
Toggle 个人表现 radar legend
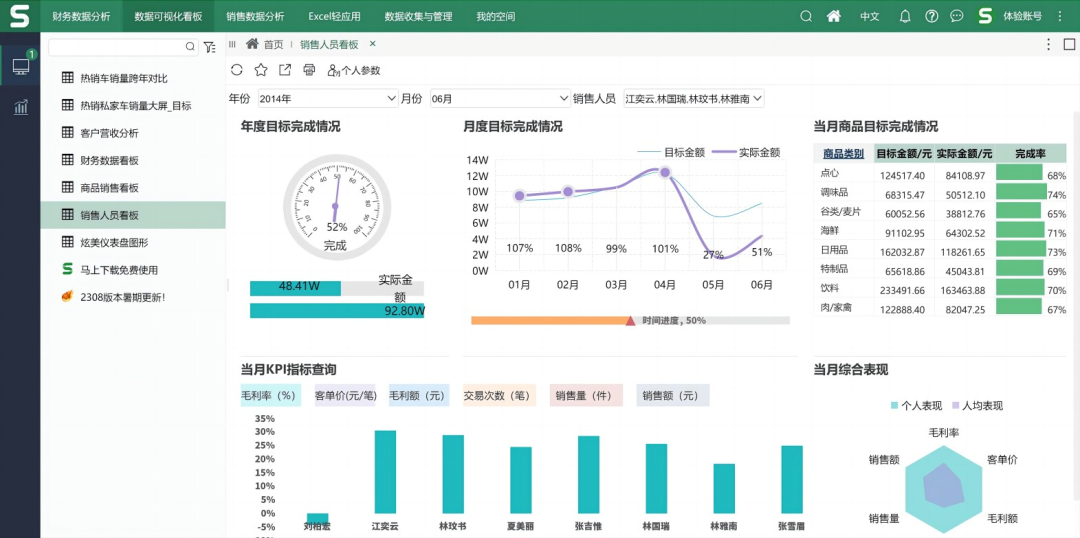click(x=915, y=406)
